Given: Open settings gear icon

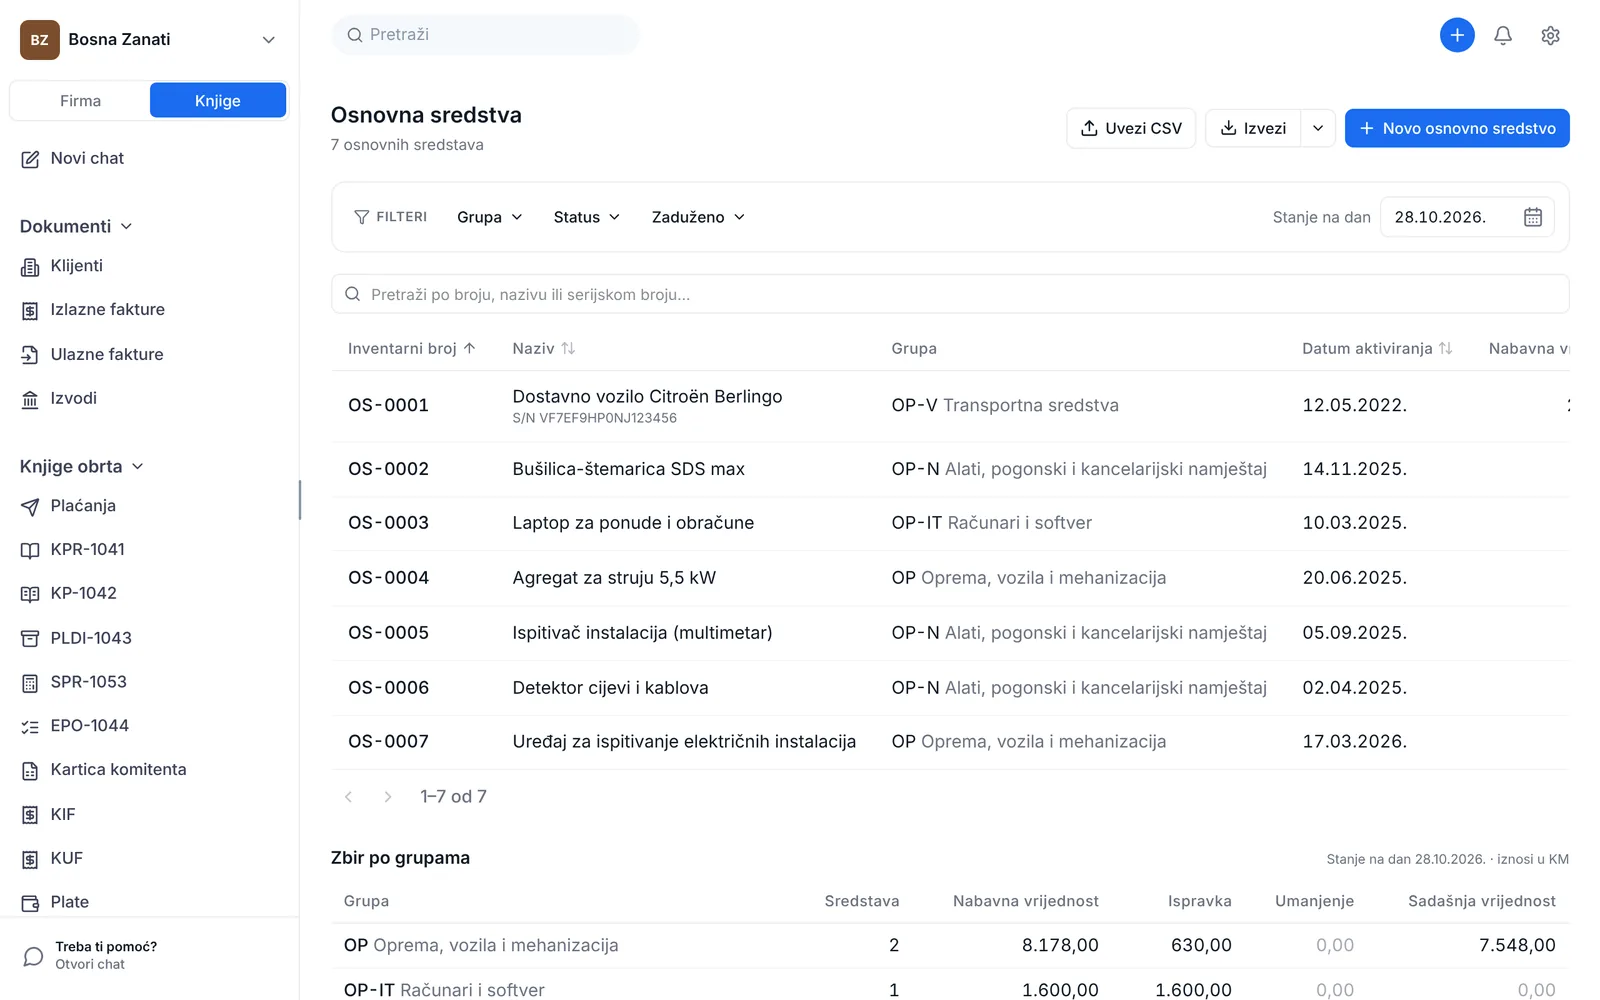Looking at the screenshot, I should click(1550, 36).
